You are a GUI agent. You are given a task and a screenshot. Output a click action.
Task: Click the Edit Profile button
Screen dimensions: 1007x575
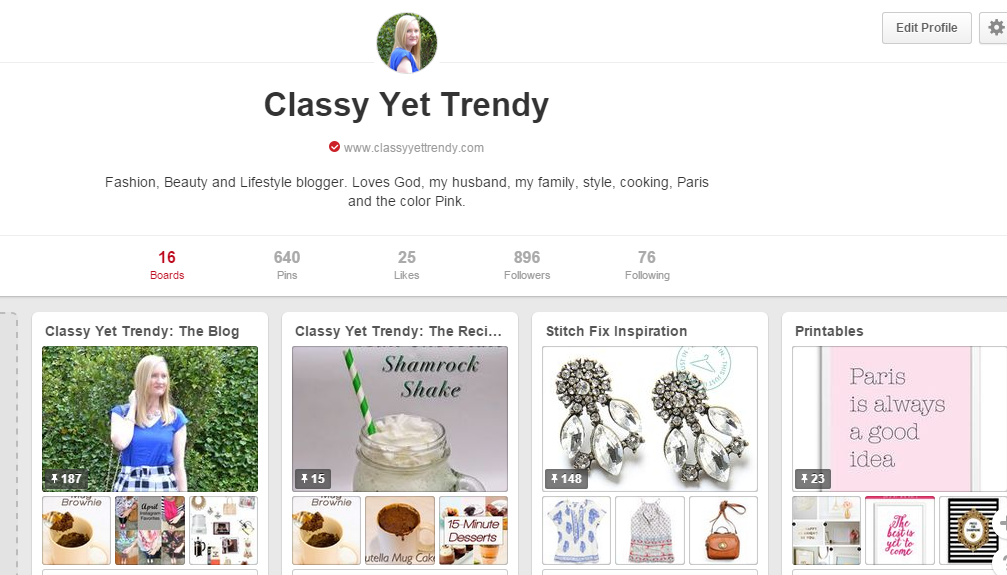[x=926, y=28]
